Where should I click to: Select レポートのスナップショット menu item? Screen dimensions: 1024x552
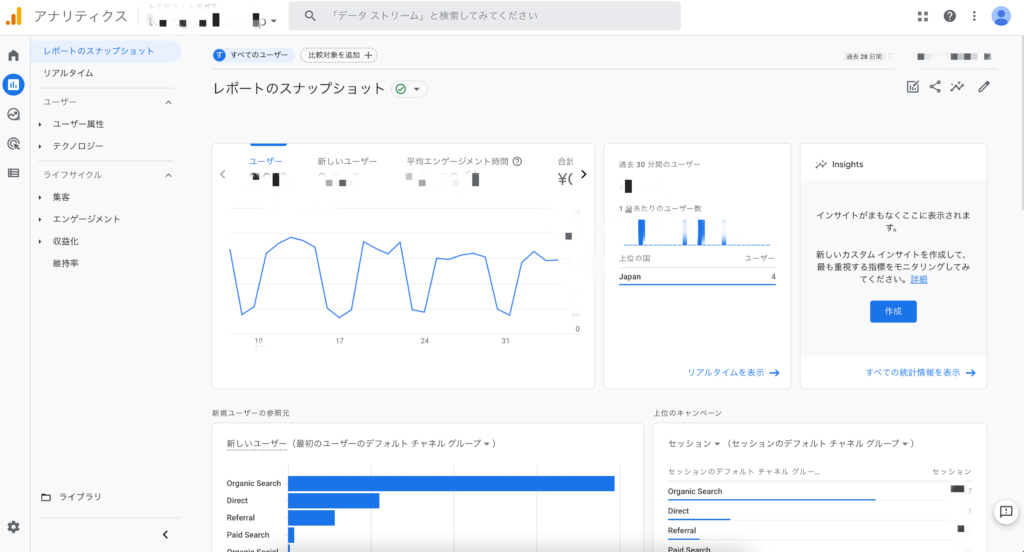(x=107, y=51)
